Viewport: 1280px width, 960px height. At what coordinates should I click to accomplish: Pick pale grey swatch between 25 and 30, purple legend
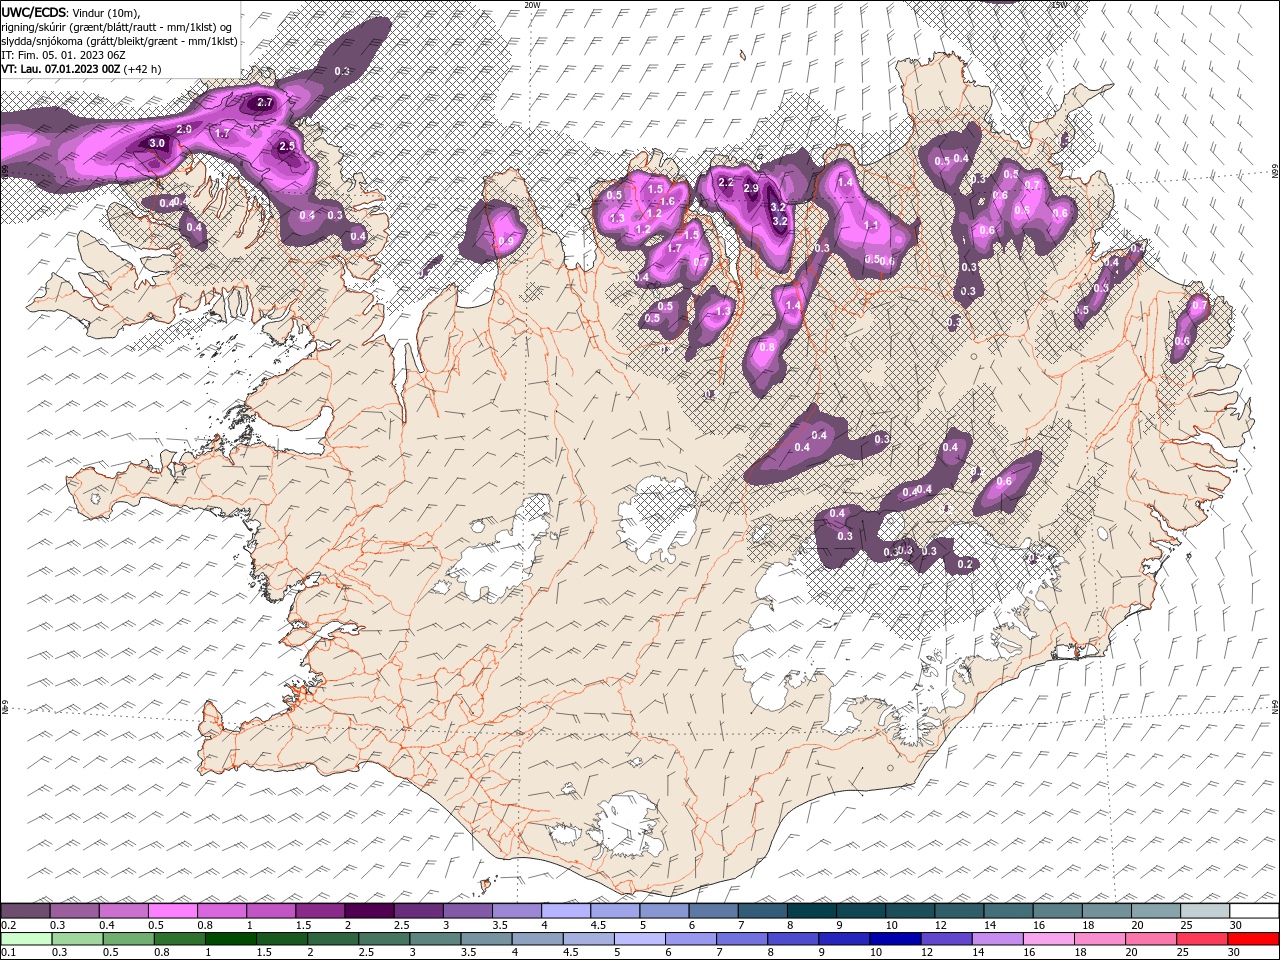point(1205,911)
